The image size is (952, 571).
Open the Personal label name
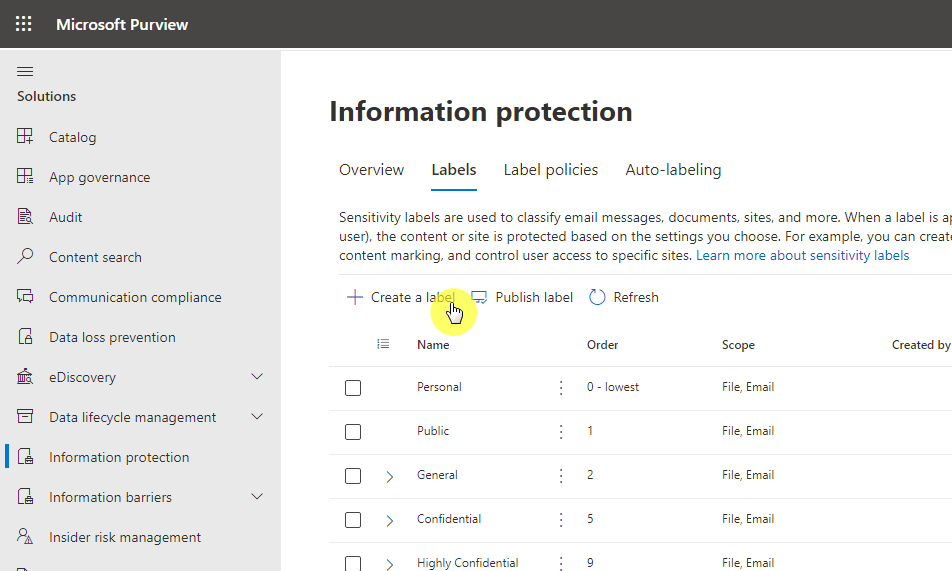click(439, 387)
